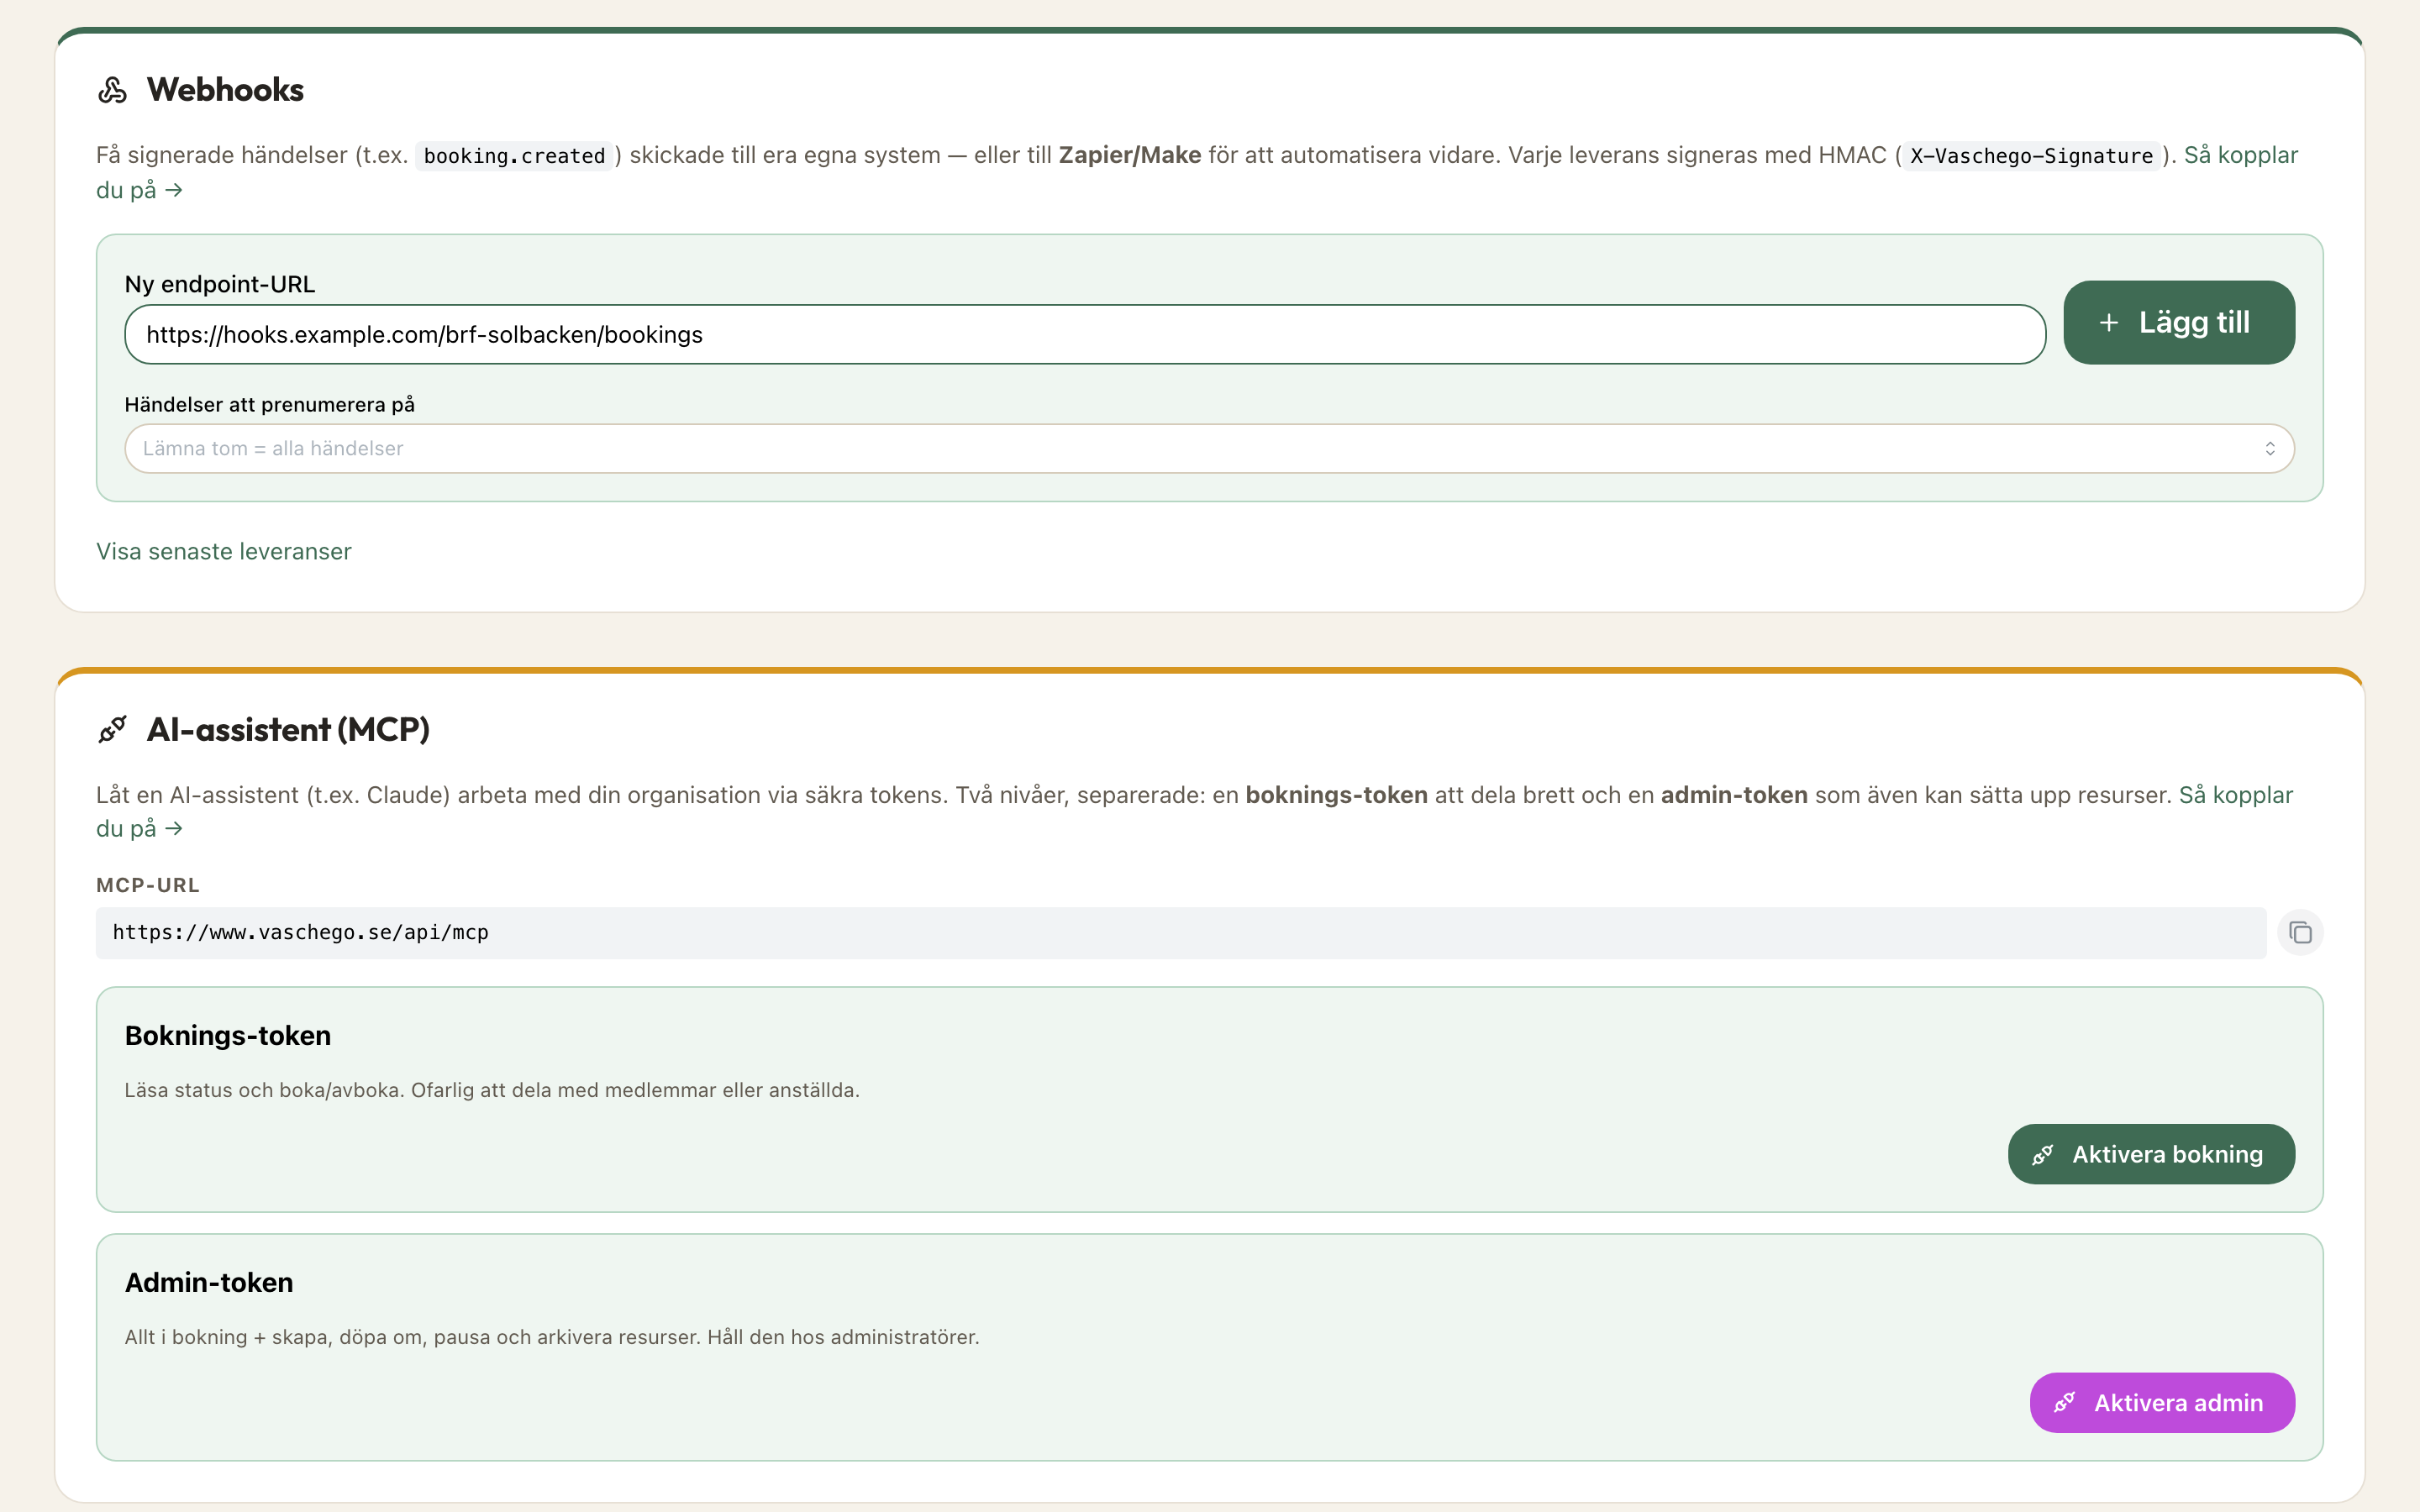This screenshot has width=2420, height=1512.
Task: Click the Admin-token heading
Action: pos(209,1282)
